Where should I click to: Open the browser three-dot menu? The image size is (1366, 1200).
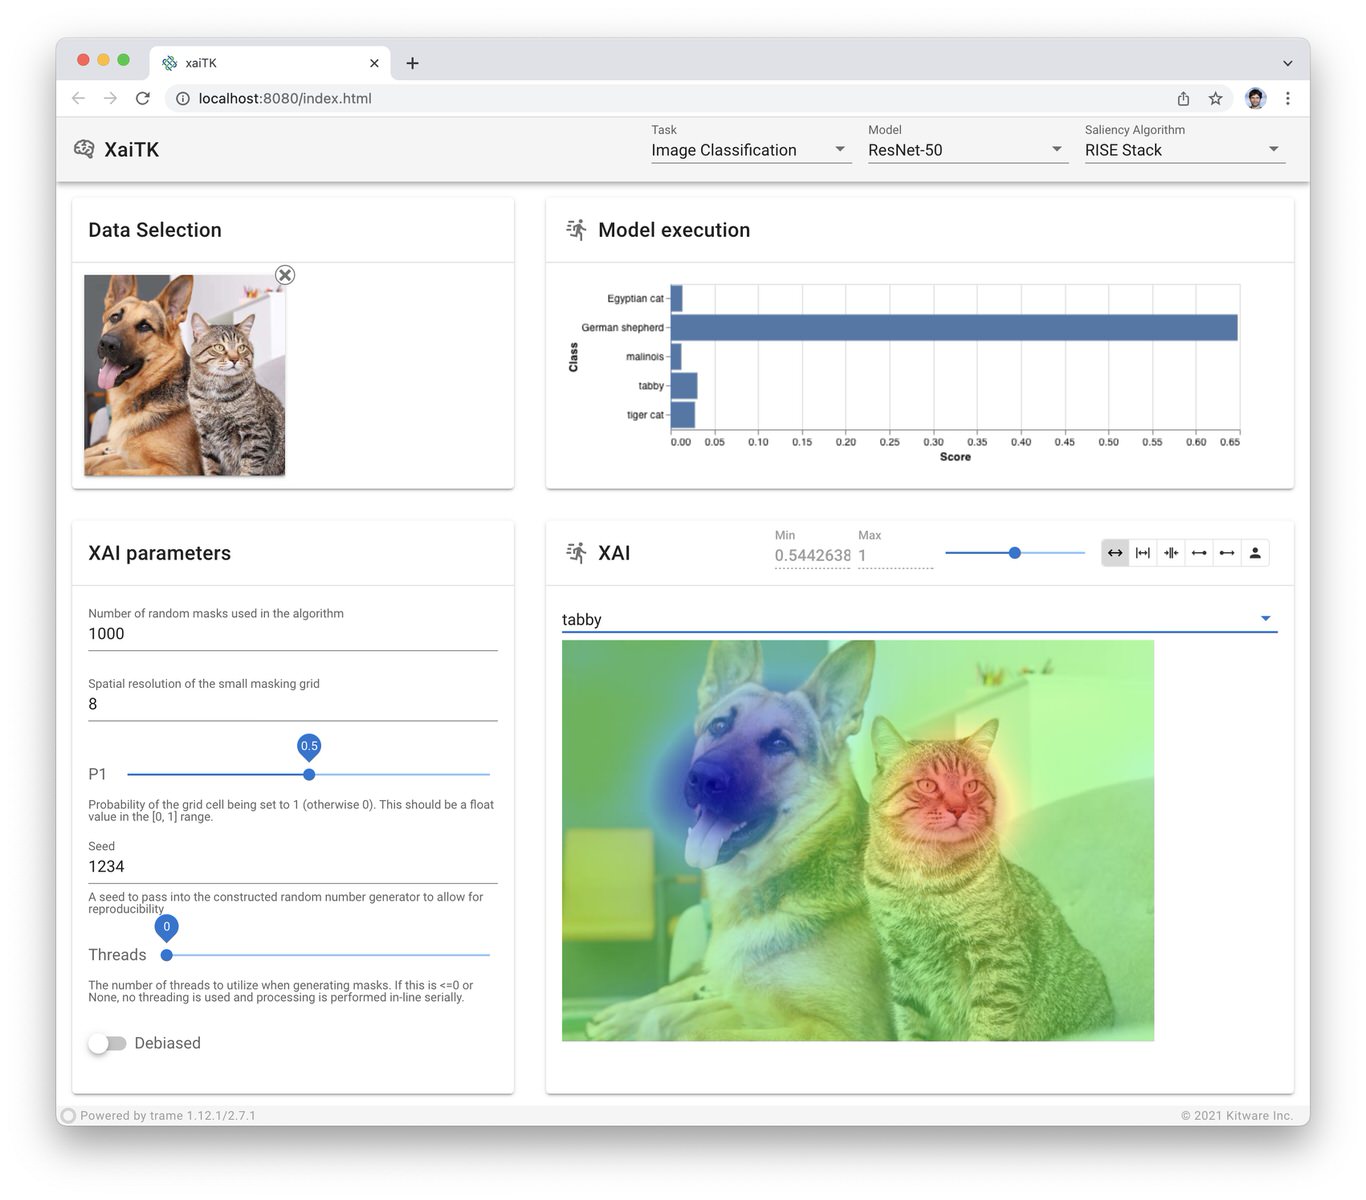coord(1288,98)
